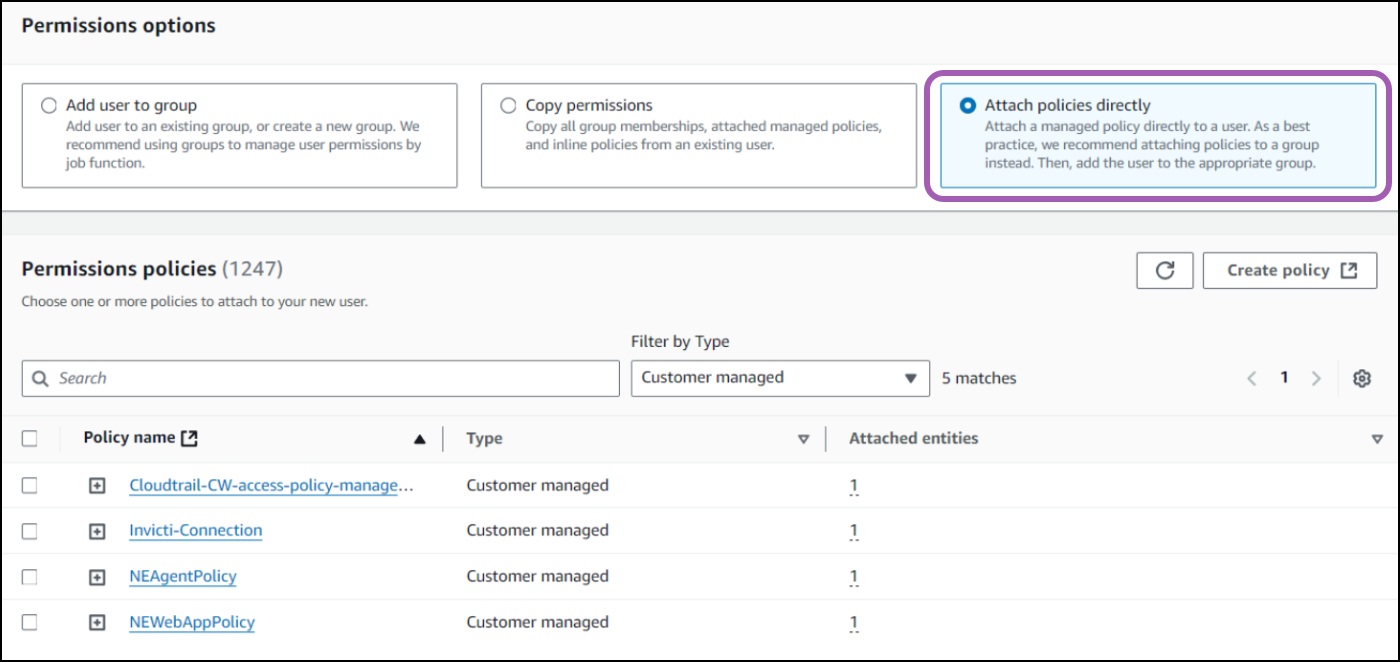This screenshot has width=1400, height=662.
Task: Click the Create policy button
Action: tap(1290, 270)
